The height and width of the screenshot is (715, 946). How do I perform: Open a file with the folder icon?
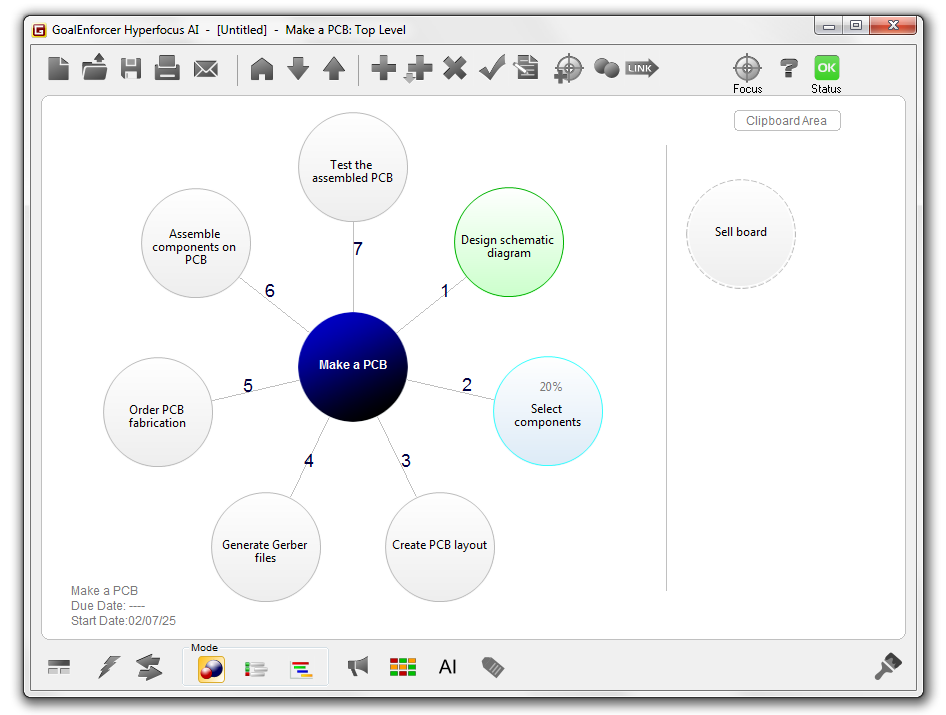coord(95,68)
